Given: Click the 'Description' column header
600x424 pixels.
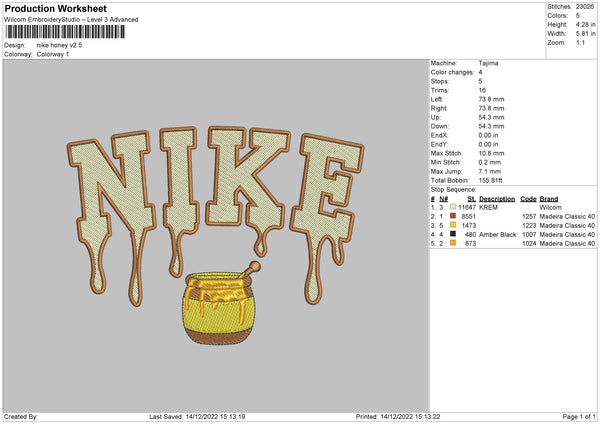Looking at the screenshot, I should pos(497,199).
